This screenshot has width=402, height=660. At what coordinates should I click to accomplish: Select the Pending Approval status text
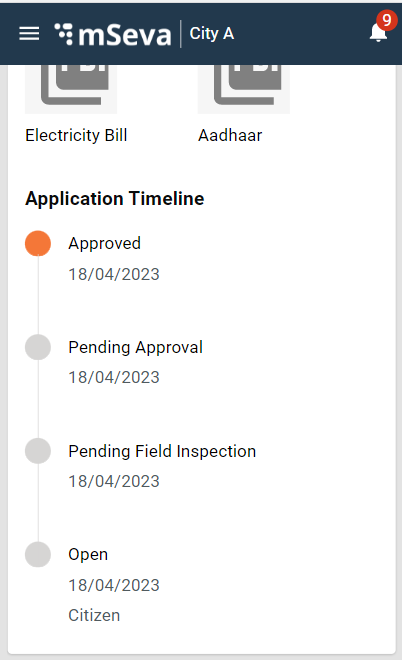click(x=136, y=348)
